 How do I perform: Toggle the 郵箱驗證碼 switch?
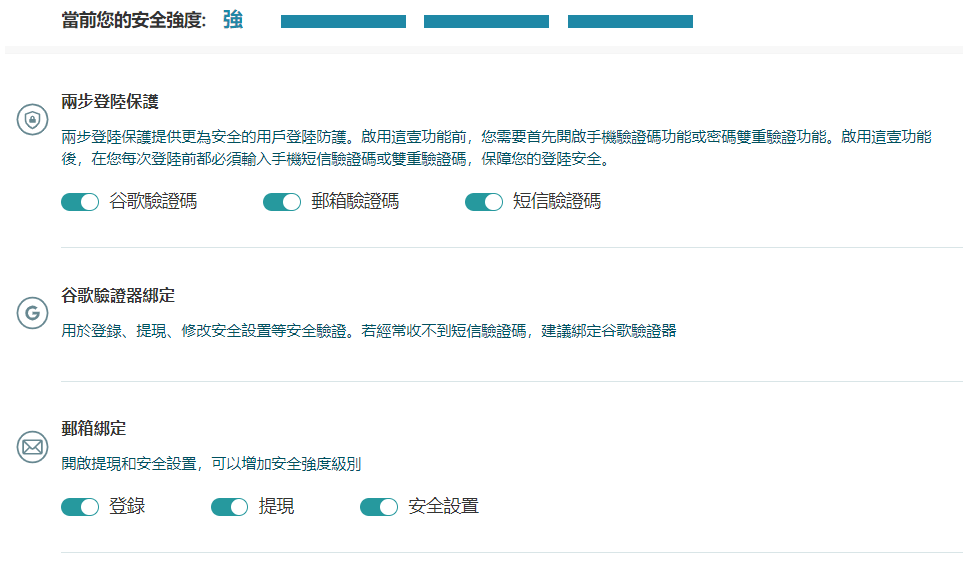point(282,202)
